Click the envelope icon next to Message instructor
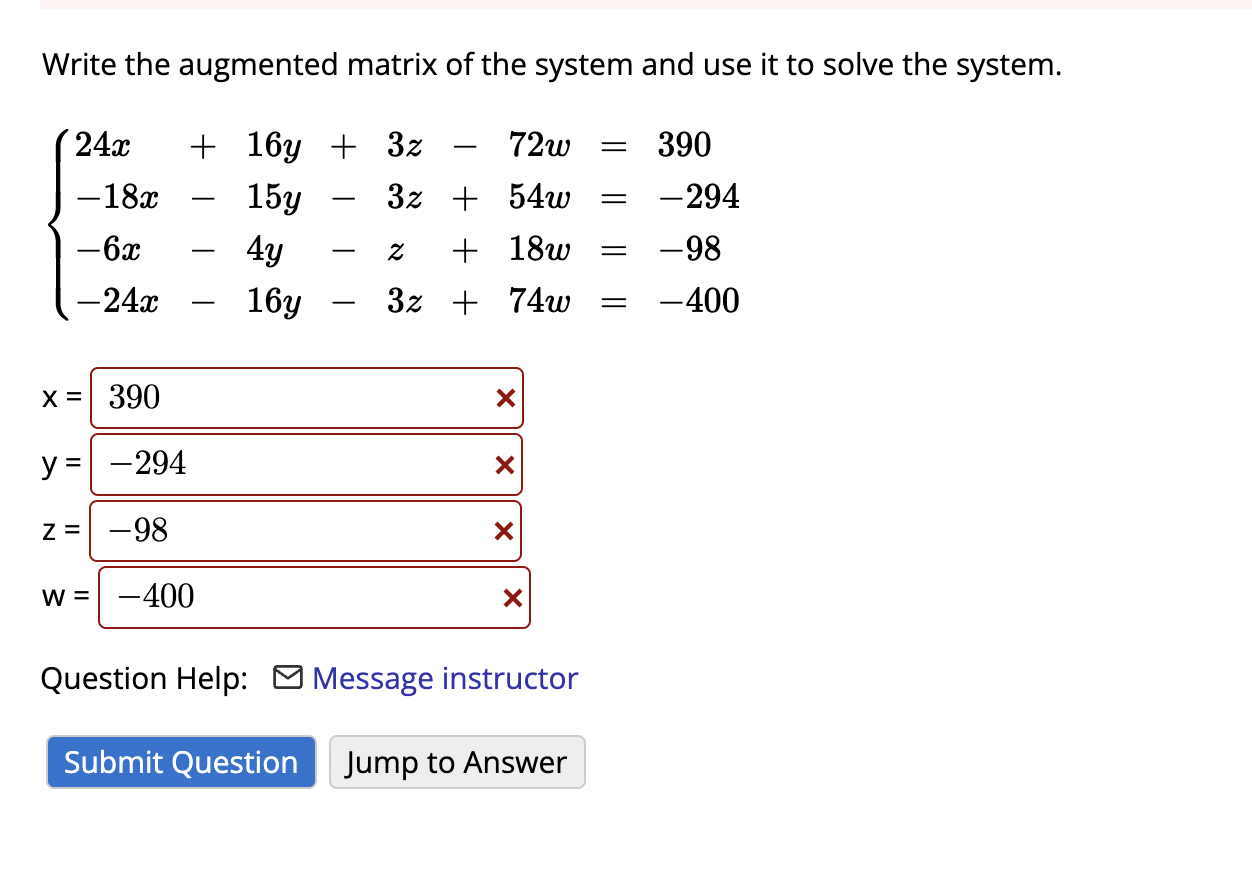The width and height of the screenshot is (1252, 879). 287,678
